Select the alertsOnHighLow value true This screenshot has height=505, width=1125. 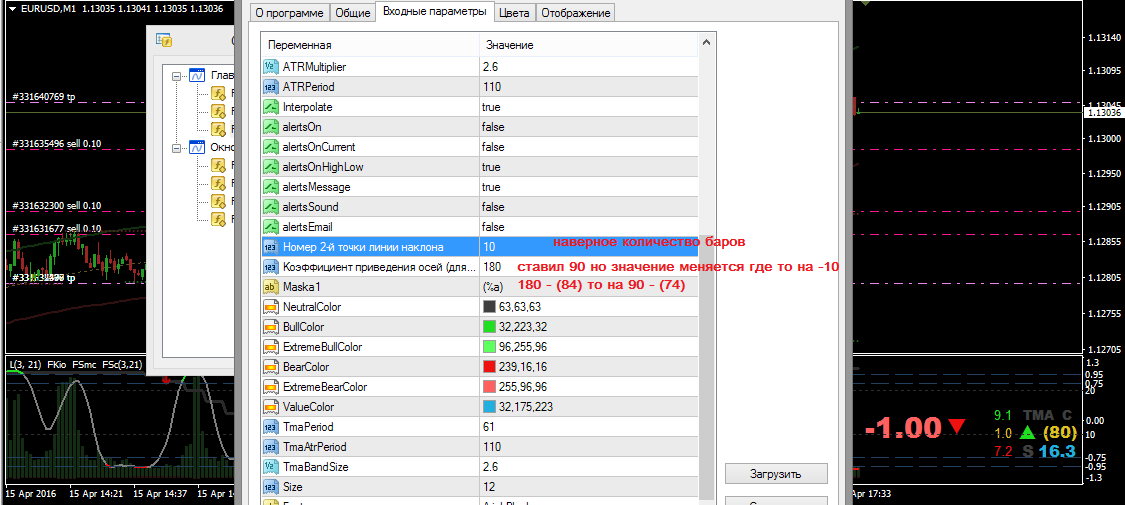[491, 167]
